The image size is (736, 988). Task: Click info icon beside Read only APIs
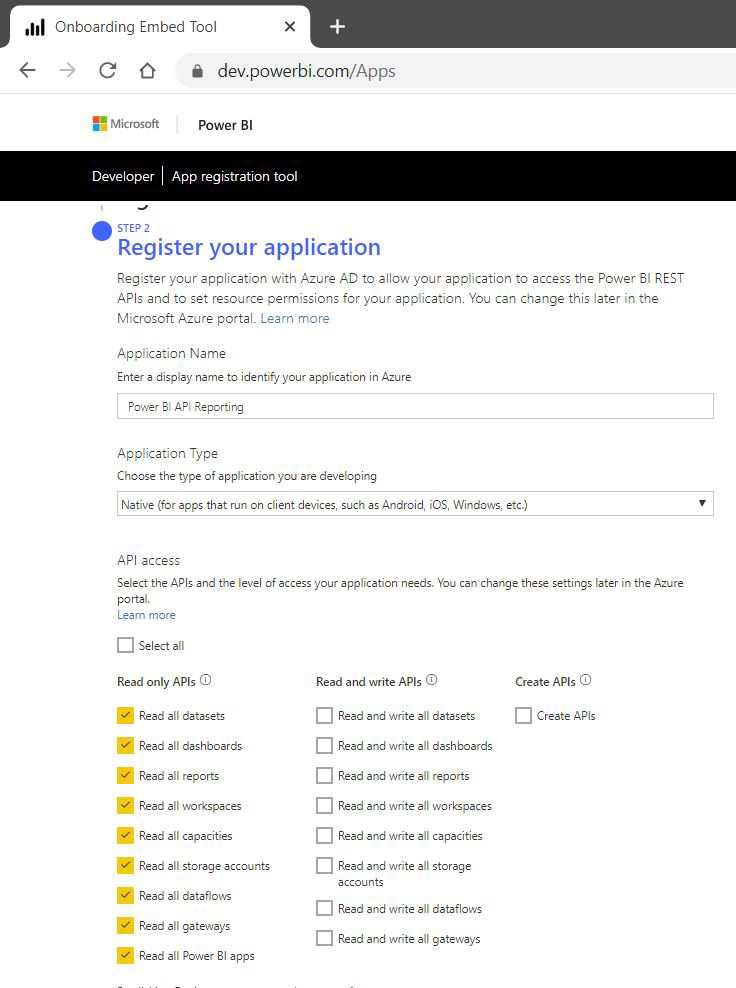click(x=205, y=680)
